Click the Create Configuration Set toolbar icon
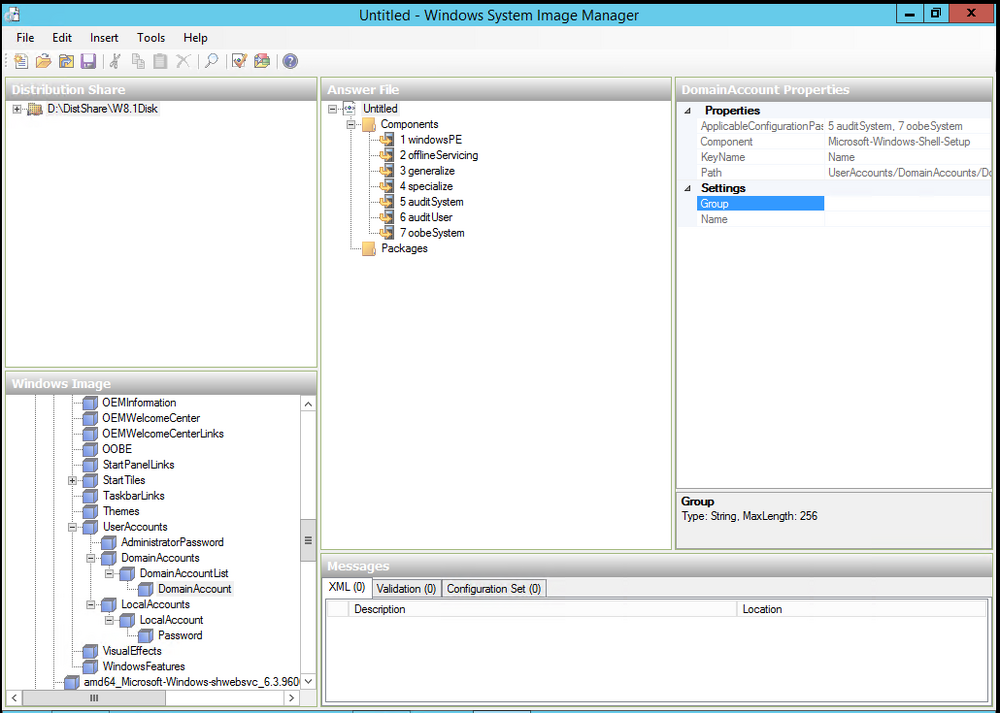The height and width of the screenshot is (713, 1000). pyautogui.click(x=262, y=61)
